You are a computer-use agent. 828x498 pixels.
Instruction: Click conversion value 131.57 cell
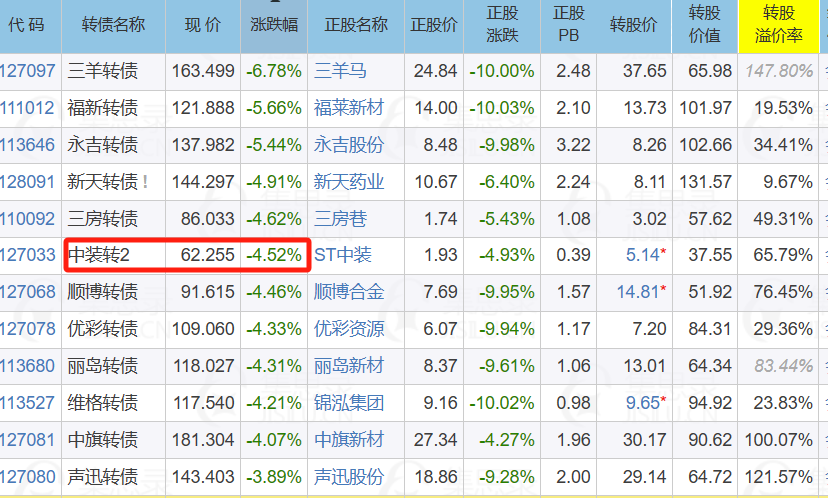[705, 182]
